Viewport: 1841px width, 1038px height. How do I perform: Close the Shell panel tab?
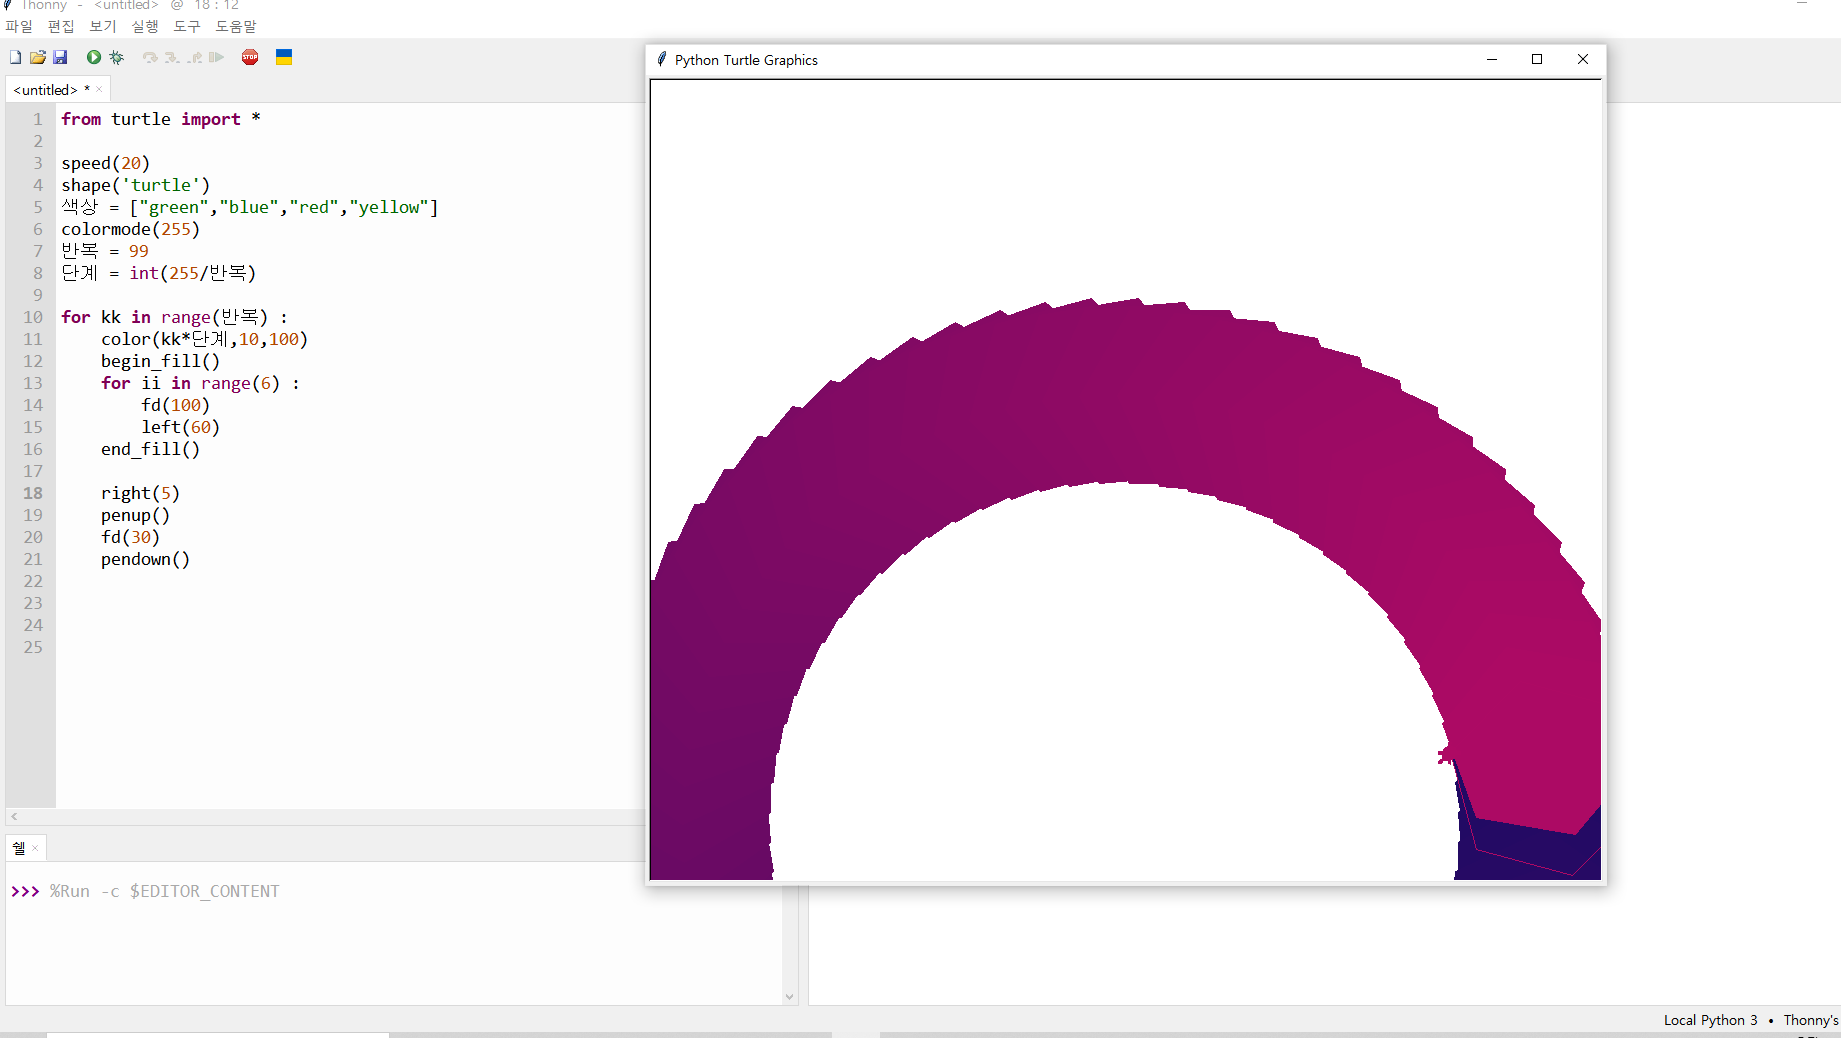[x=35, y=848]
